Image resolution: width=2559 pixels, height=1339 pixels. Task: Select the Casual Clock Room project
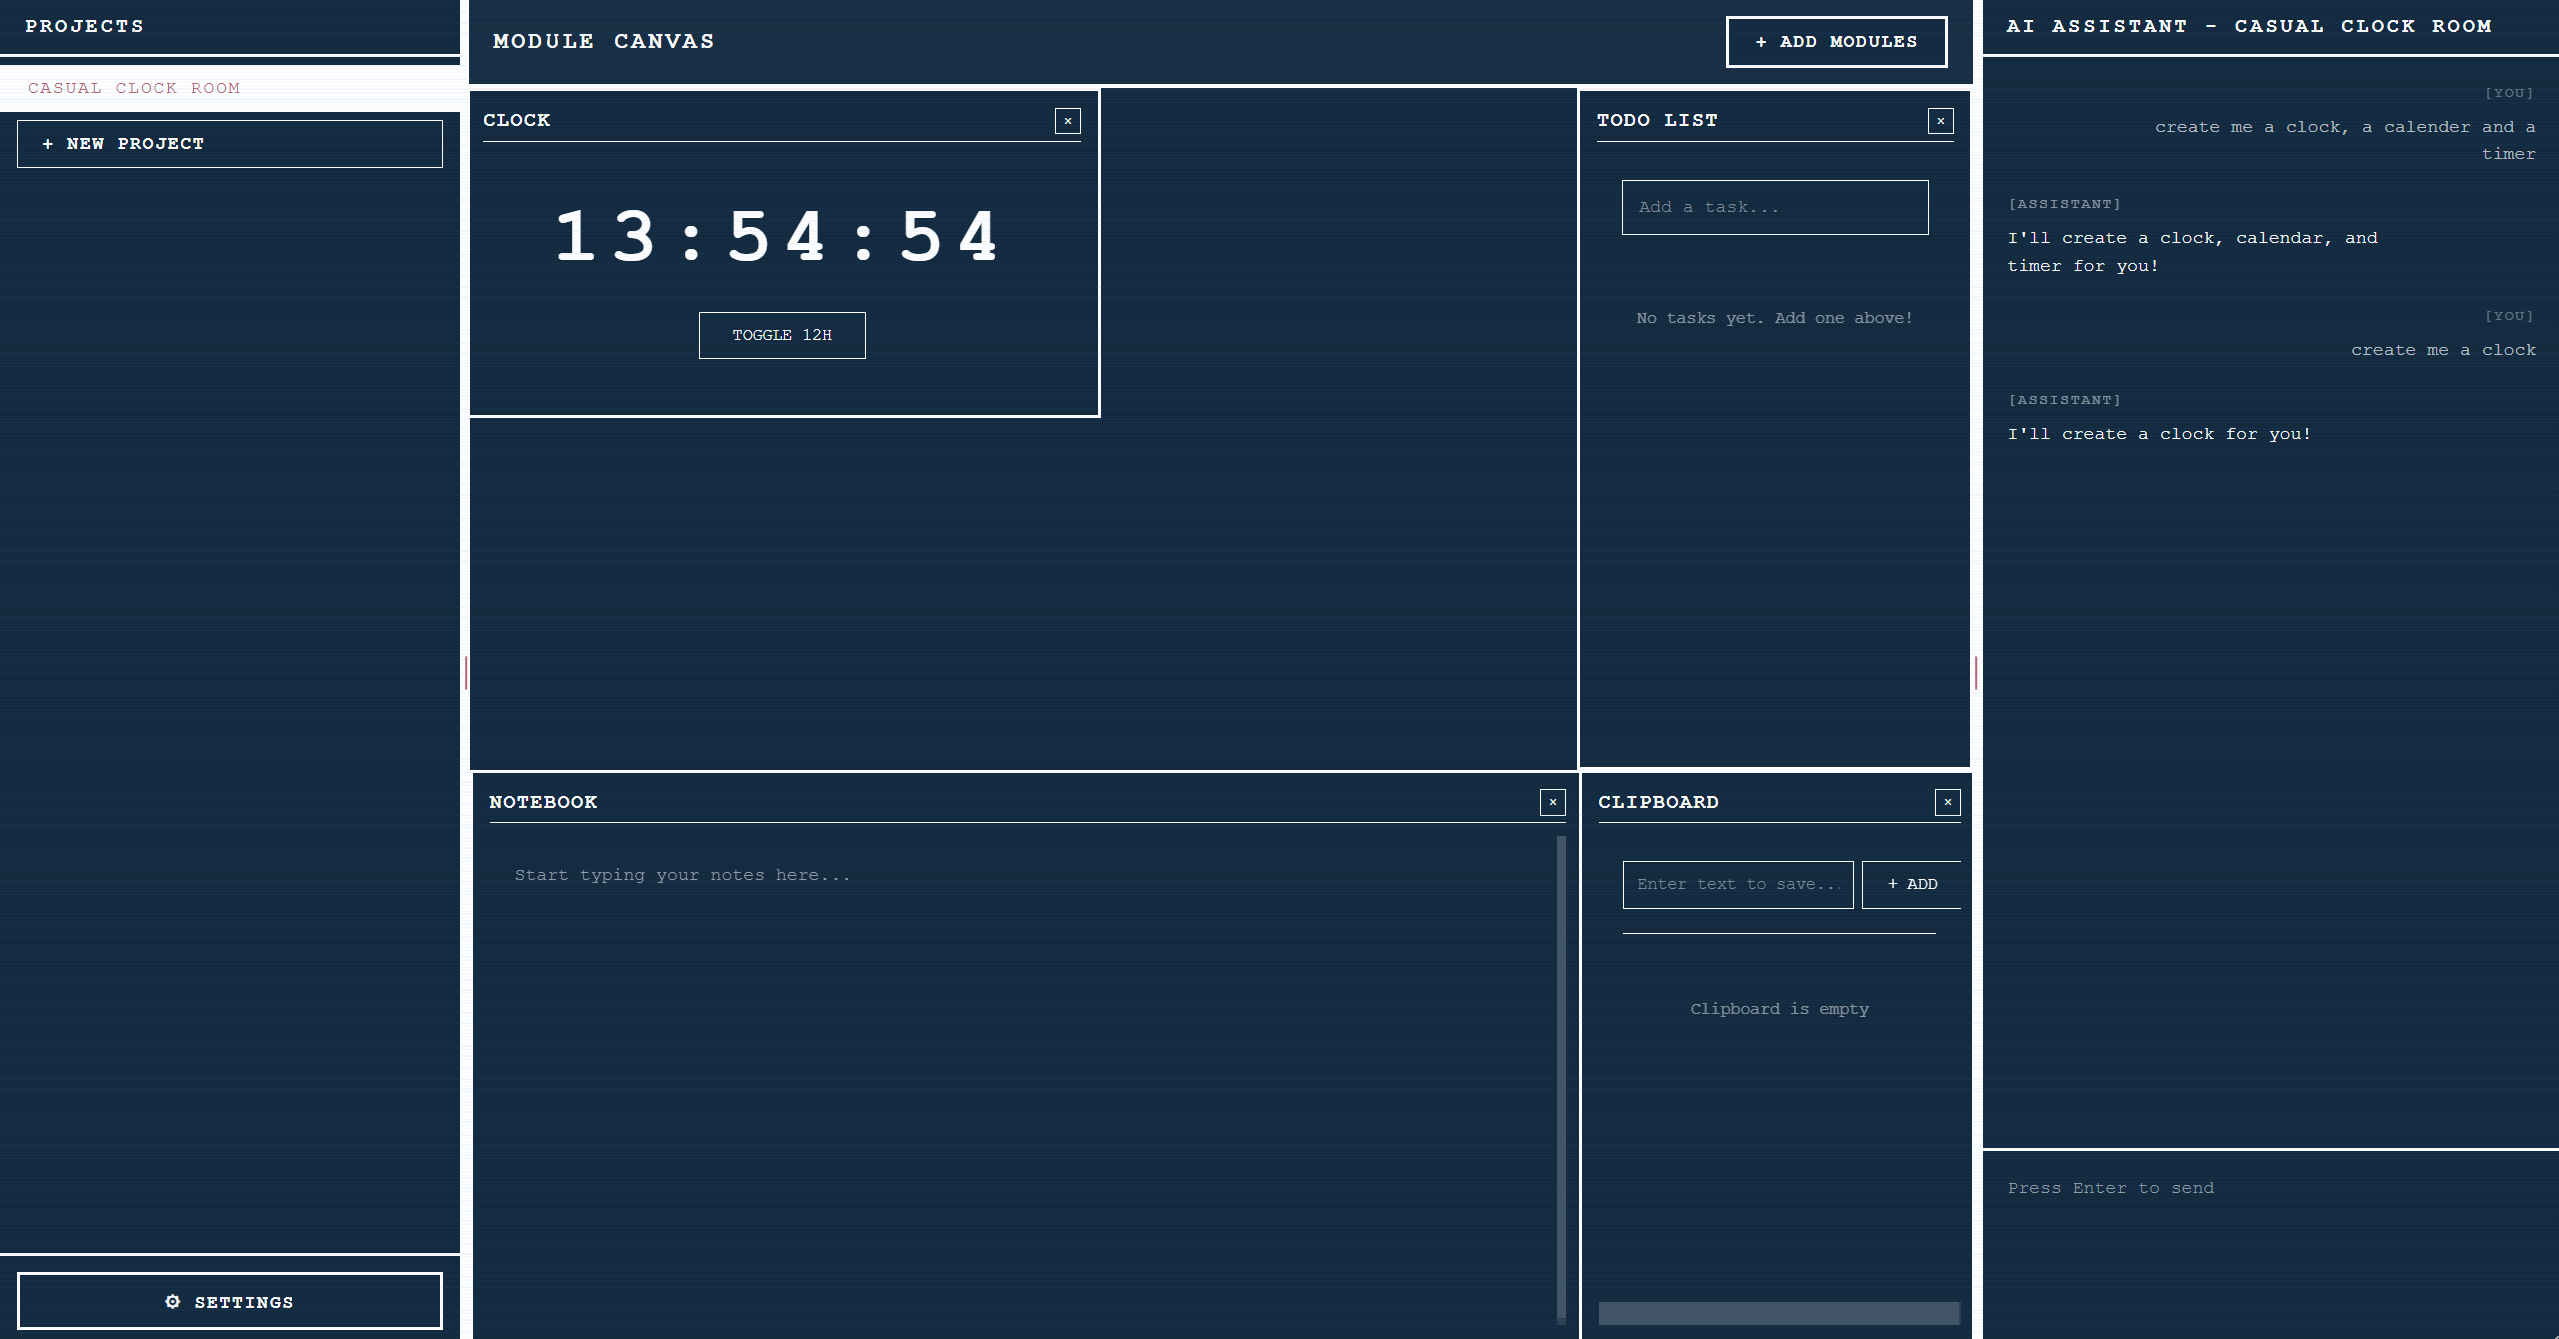pyautogui.click(x=134, y=88)
